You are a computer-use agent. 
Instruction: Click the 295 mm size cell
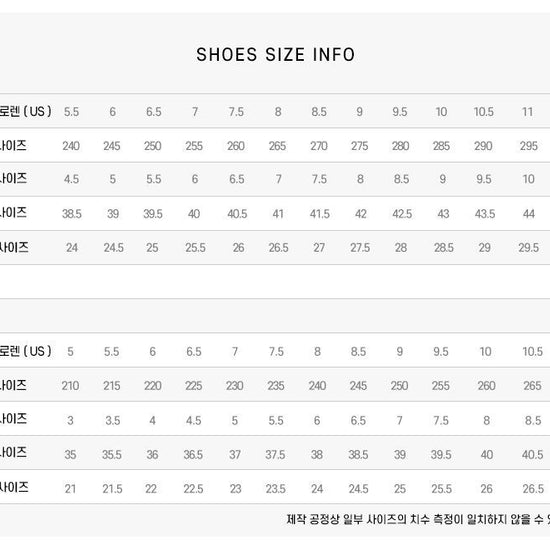529,146
